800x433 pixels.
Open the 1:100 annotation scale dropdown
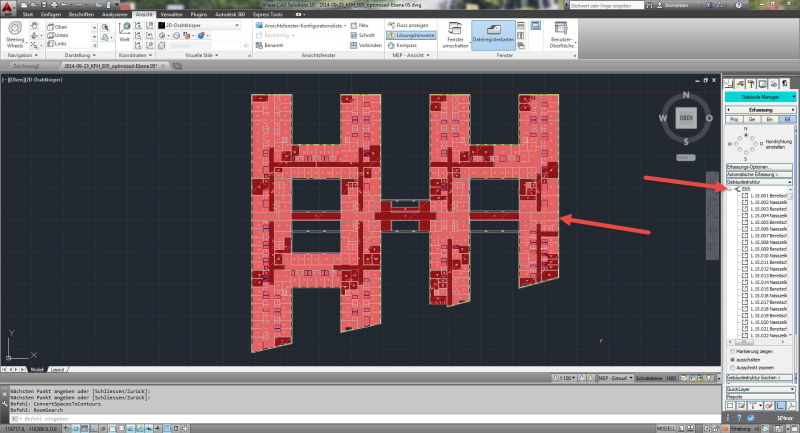(x=565, y=378)
